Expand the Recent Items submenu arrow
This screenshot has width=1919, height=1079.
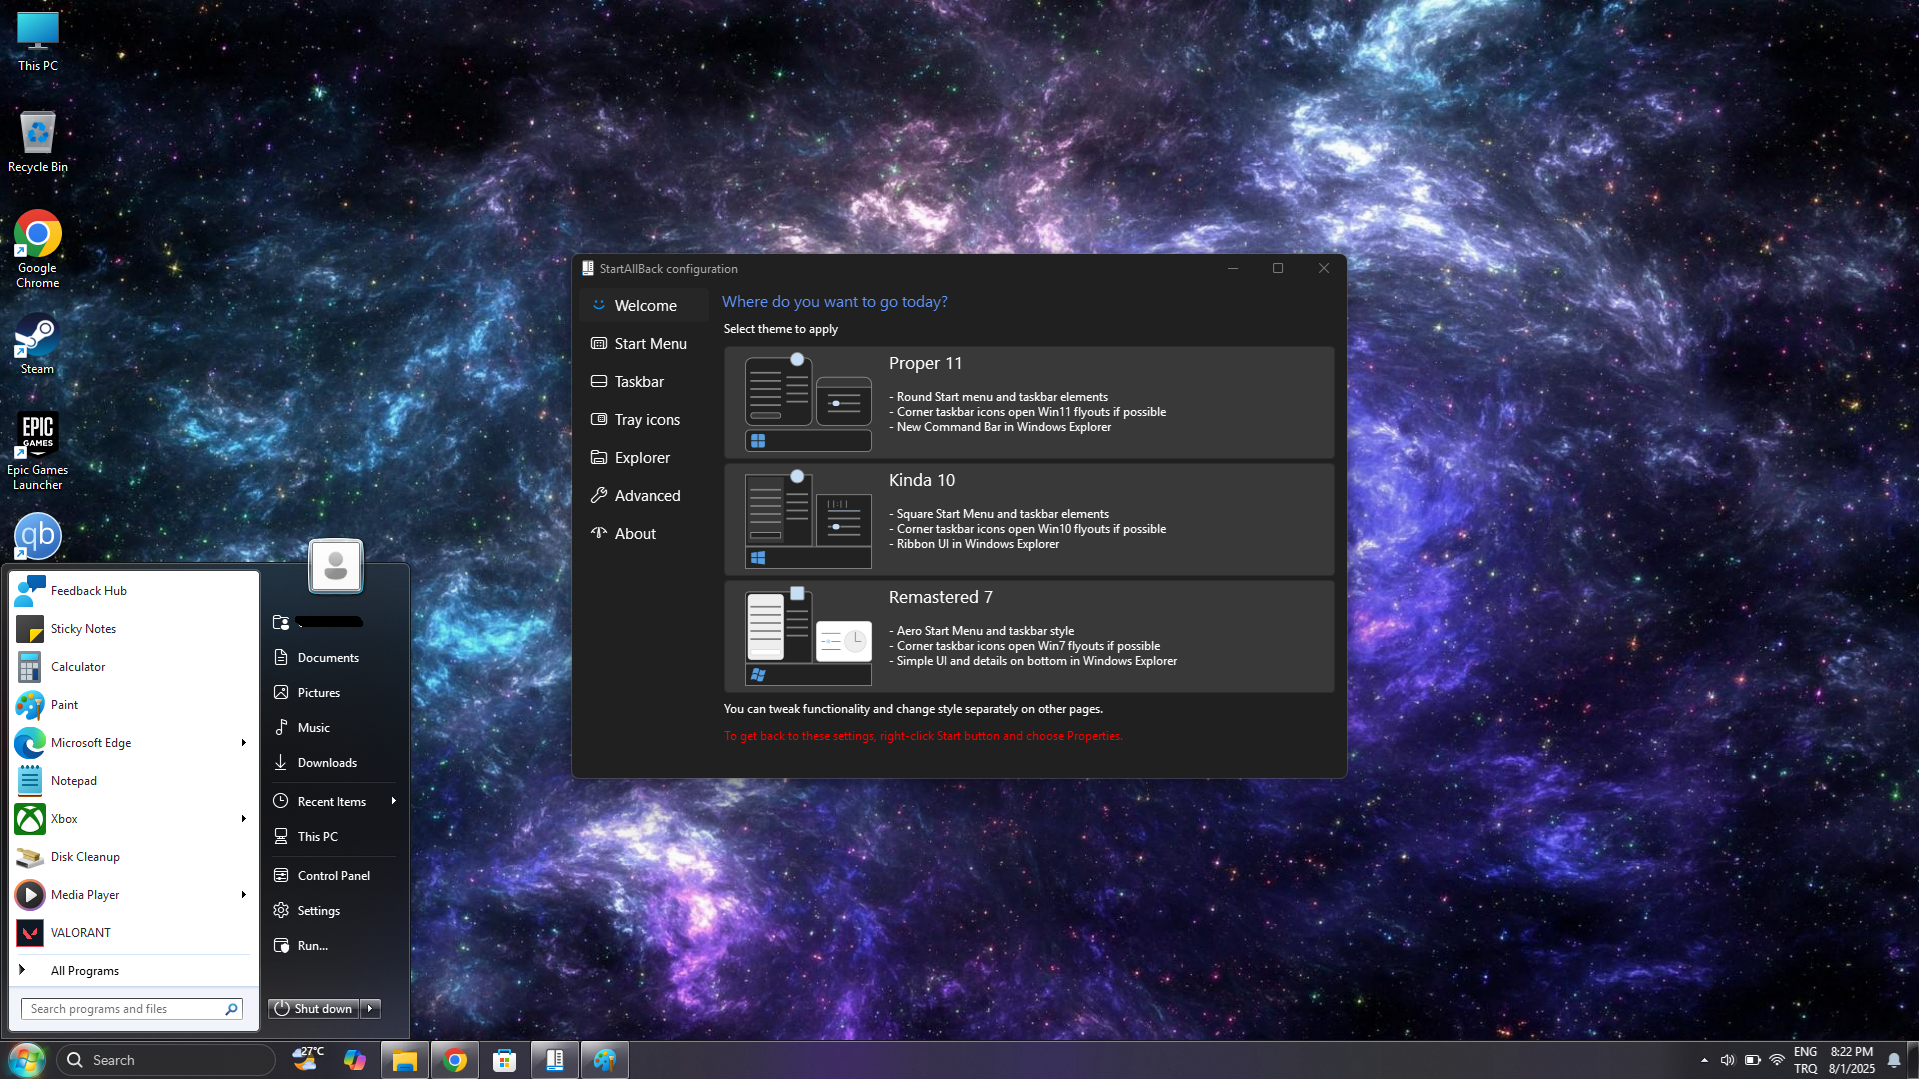[394, 801]
